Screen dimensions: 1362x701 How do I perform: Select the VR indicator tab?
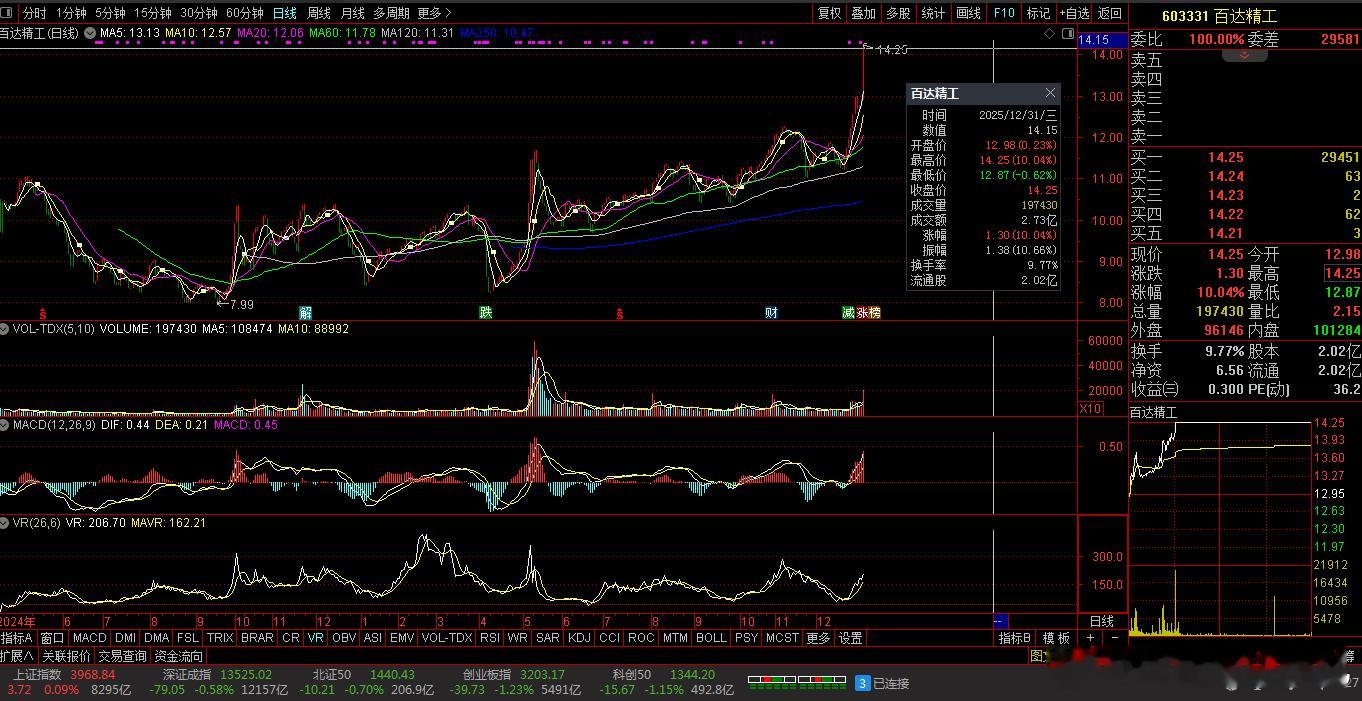tap(316, 638)
